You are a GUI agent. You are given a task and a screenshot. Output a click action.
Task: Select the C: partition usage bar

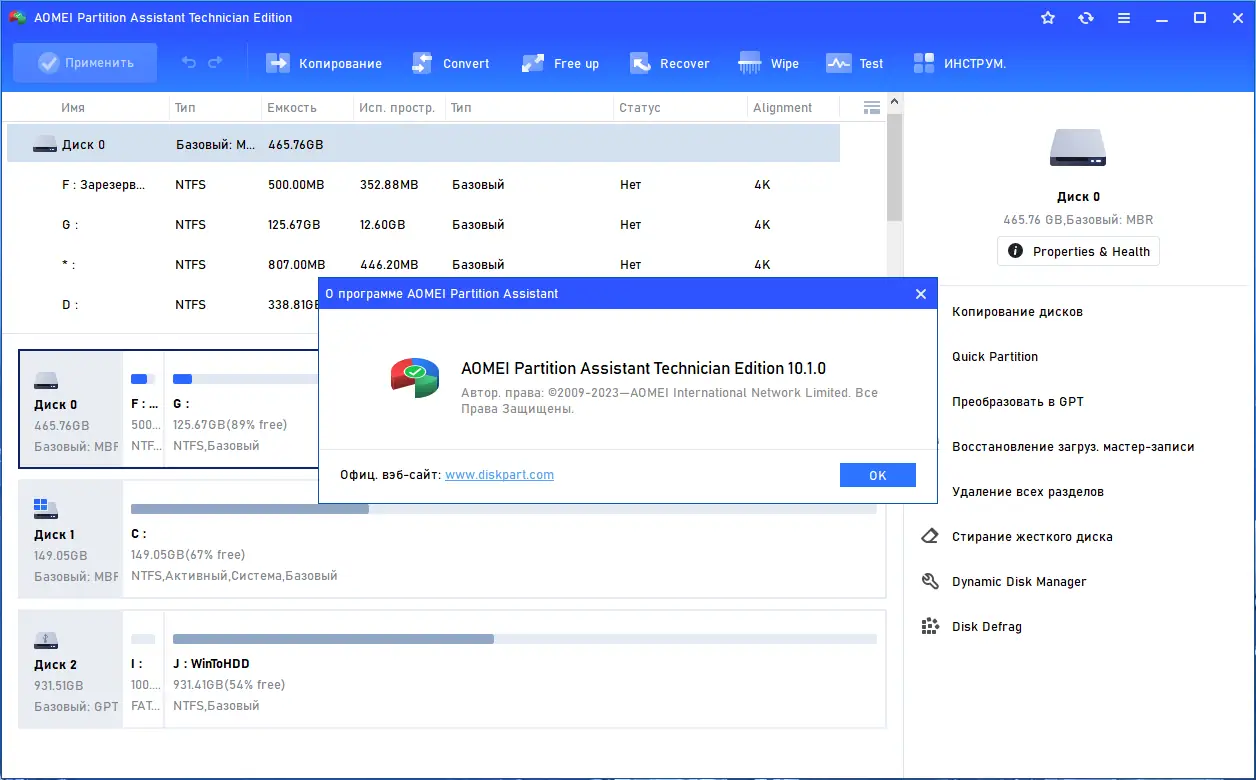point(500,508)
